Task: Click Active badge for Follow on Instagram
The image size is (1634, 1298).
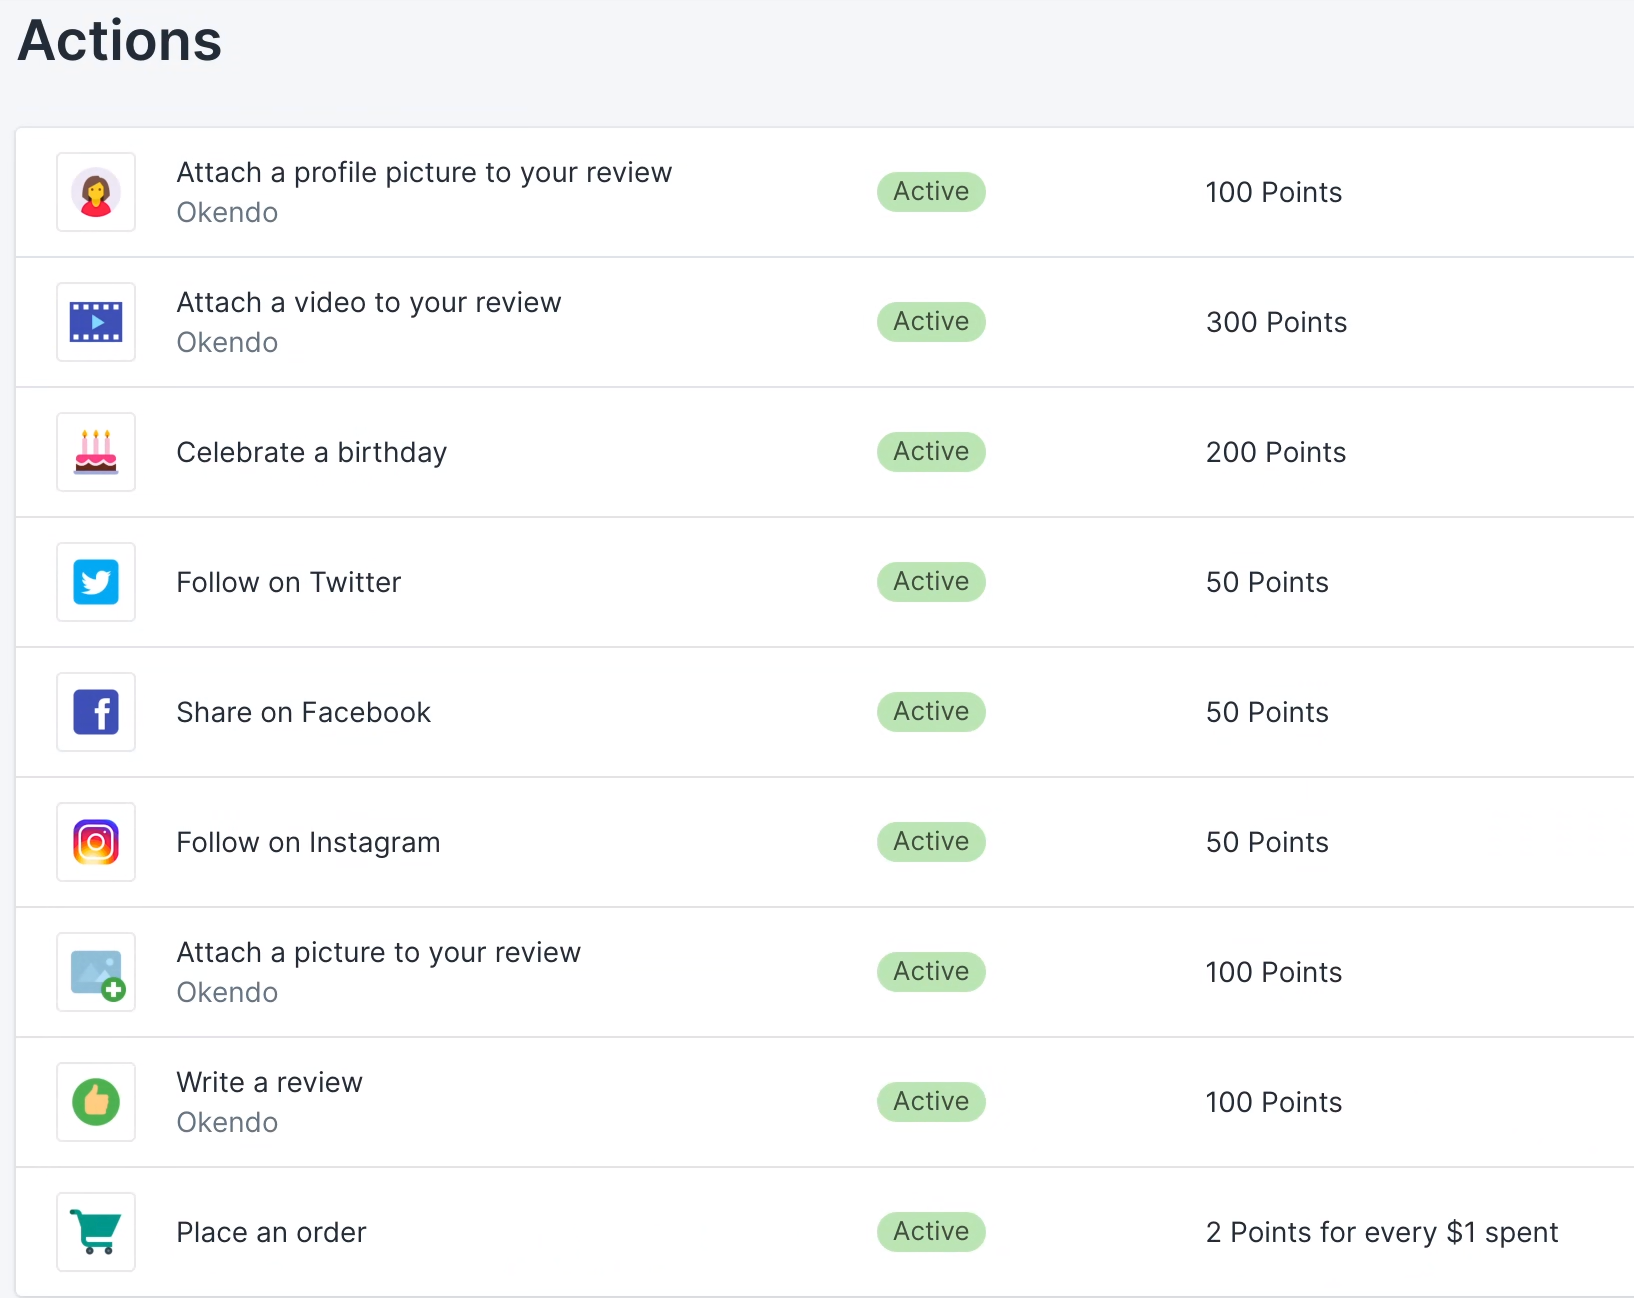Action: [x=931, y=842]
